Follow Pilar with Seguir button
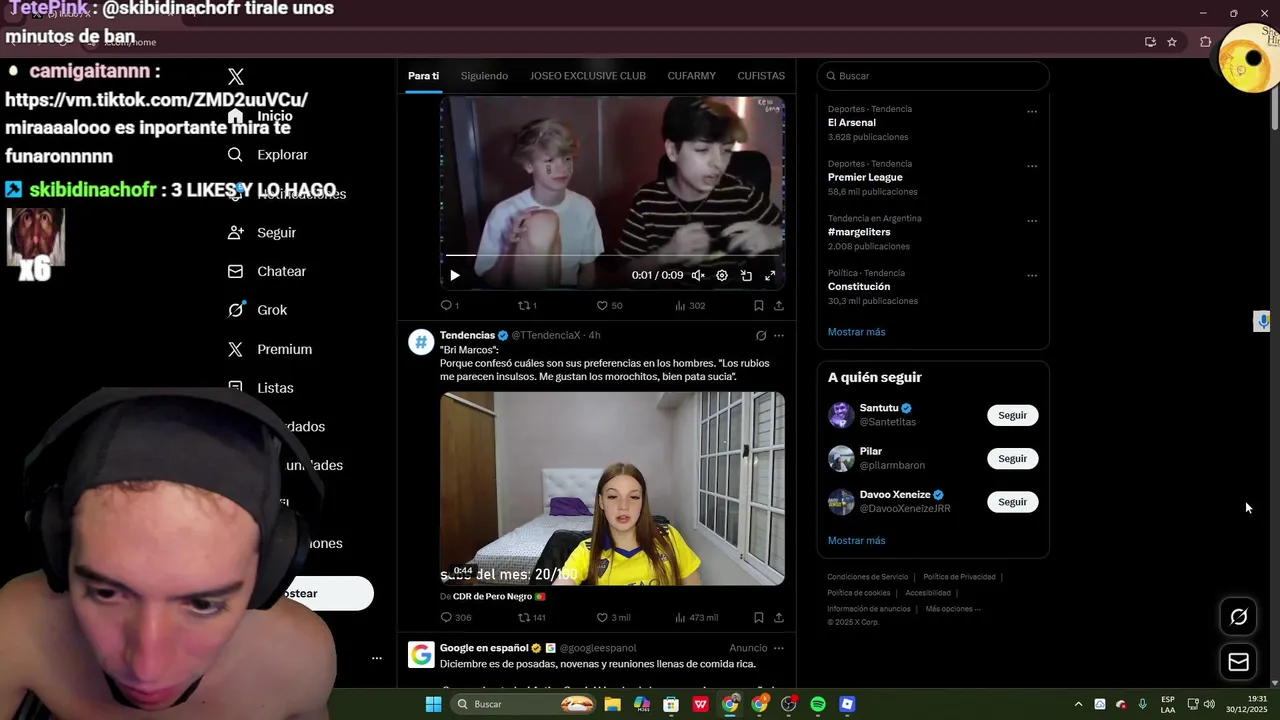 pos(1012,458)
